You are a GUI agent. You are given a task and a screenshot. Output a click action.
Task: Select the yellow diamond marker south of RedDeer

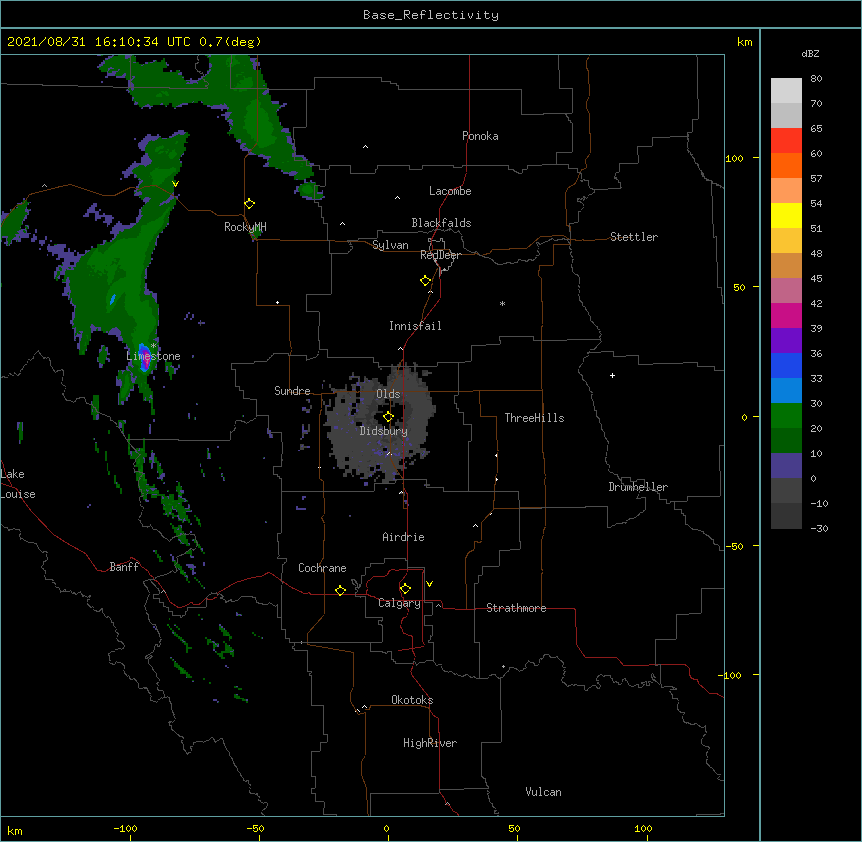coord(426,281)
